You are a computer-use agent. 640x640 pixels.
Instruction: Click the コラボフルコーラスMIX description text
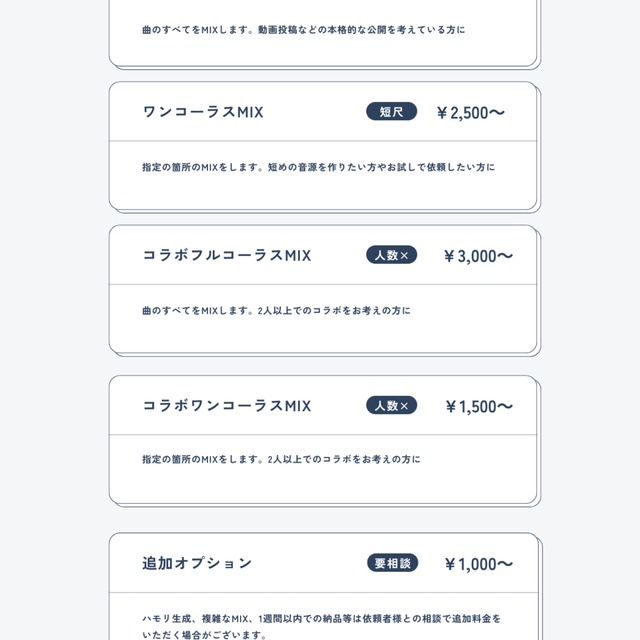tap(276, 311)
